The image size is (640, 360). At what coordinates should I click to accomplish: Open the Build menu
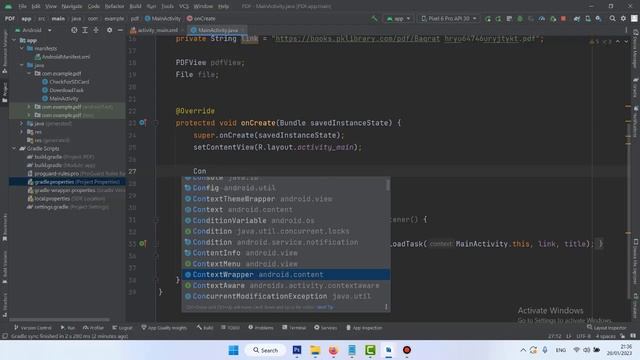(x=135, y=6)
